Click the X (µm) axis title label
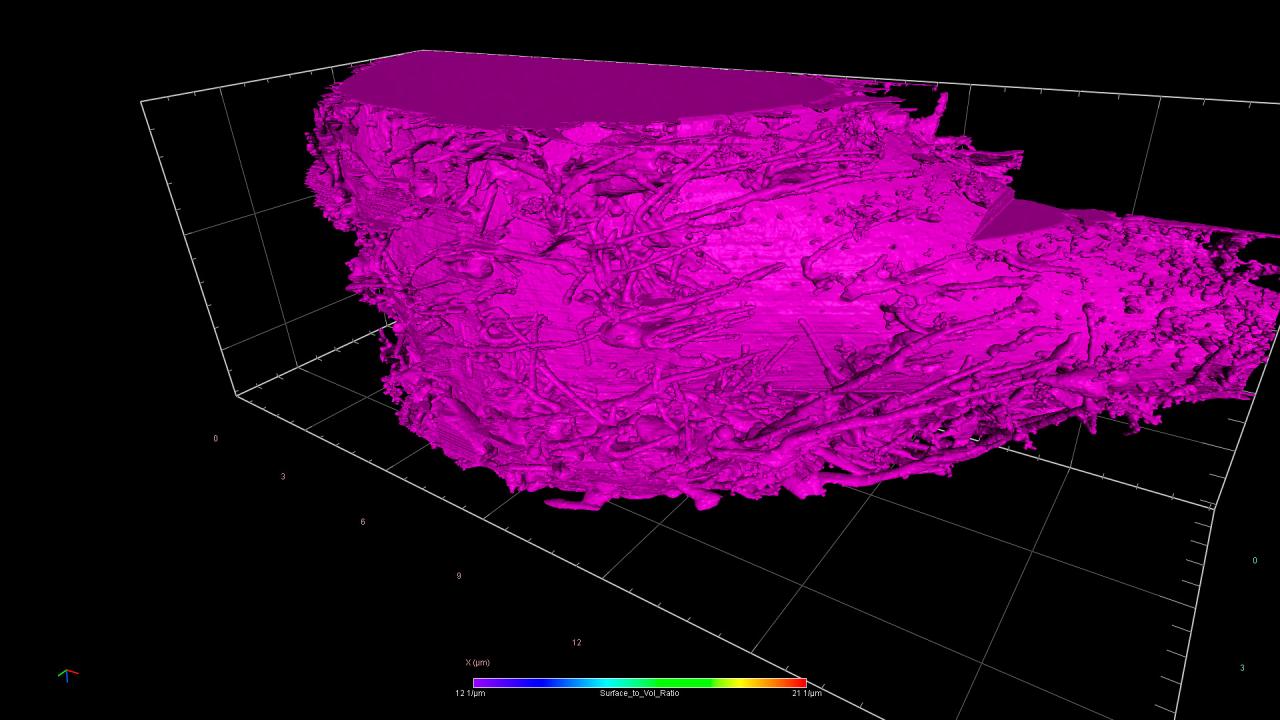Image resolution: width=1280 pixels, height=720 pixels. pyautogui.click(x=478, y=660)
